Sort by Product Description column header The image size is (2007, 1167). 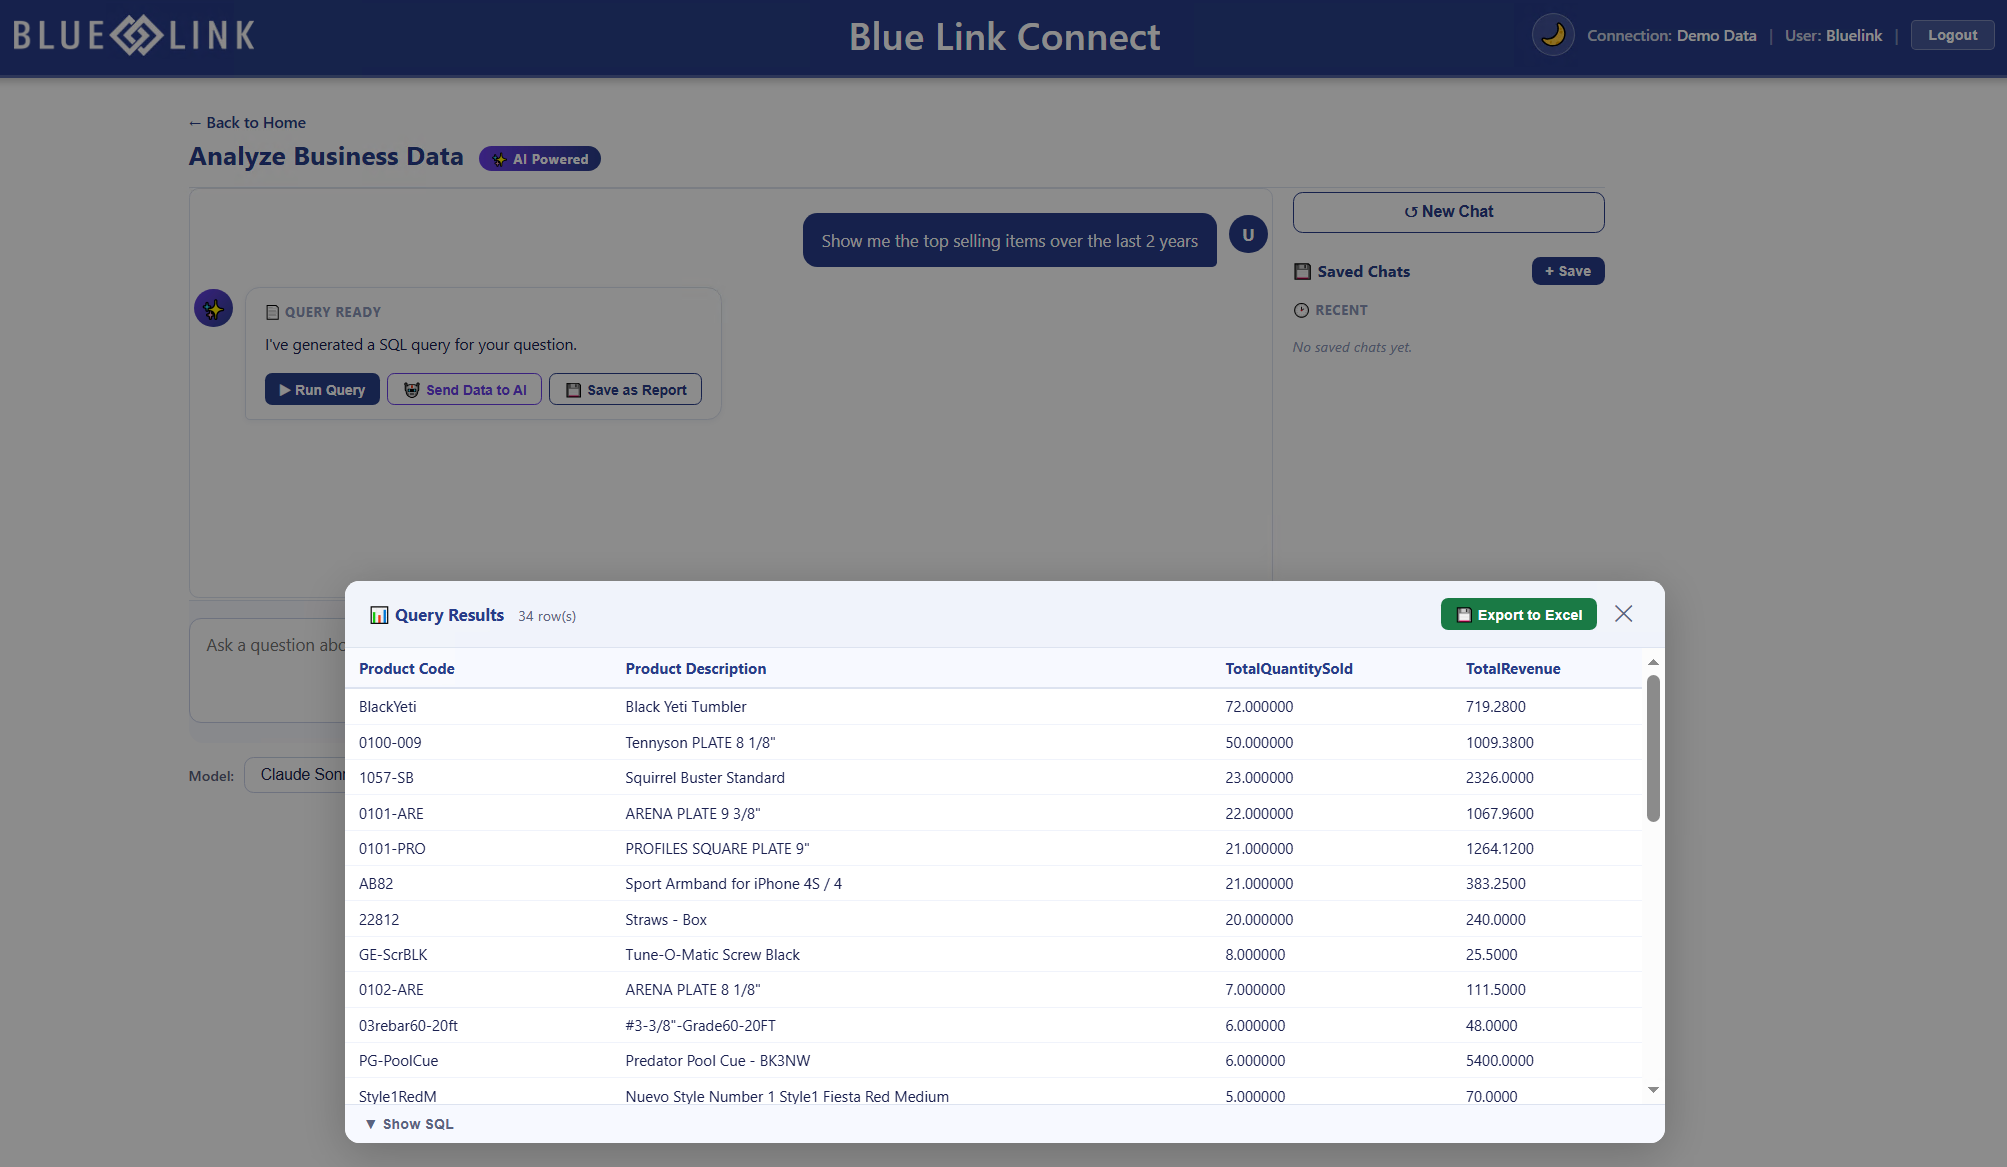pos(695,669)
